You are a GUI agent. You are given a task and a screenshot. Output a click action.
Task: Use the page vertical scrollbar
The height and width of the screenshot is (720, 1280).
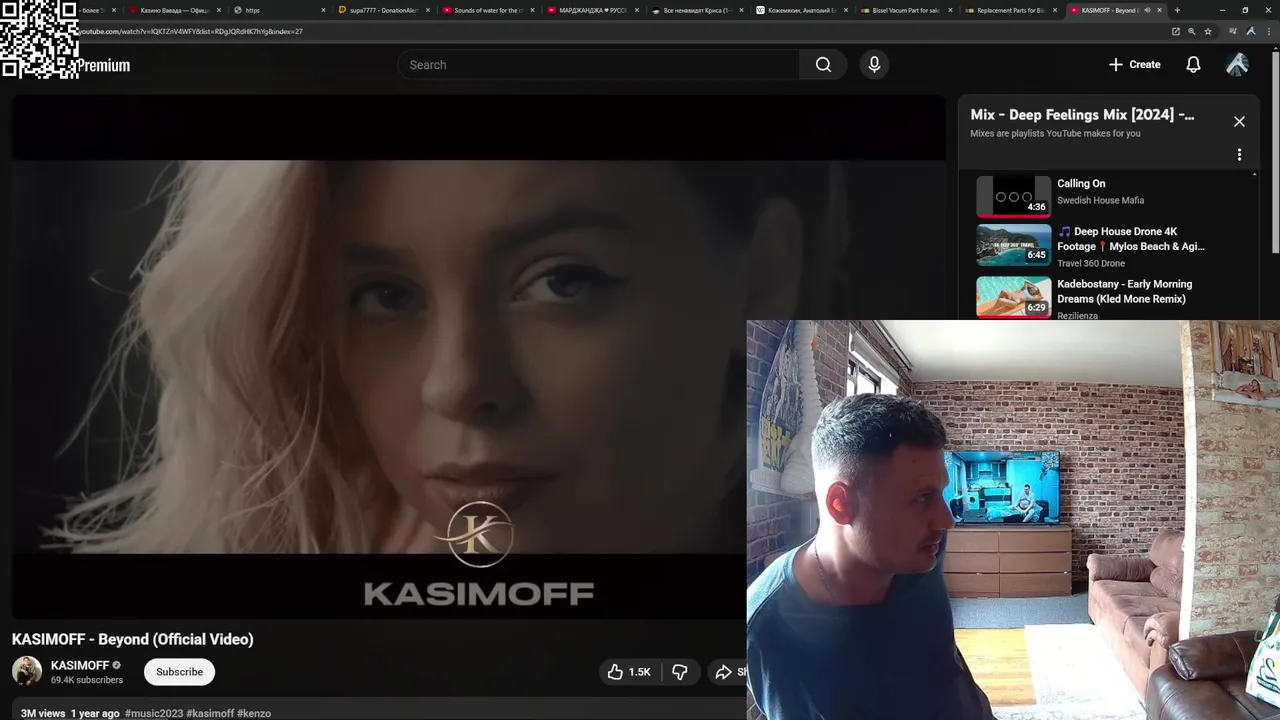click(x=1275, y=150)
